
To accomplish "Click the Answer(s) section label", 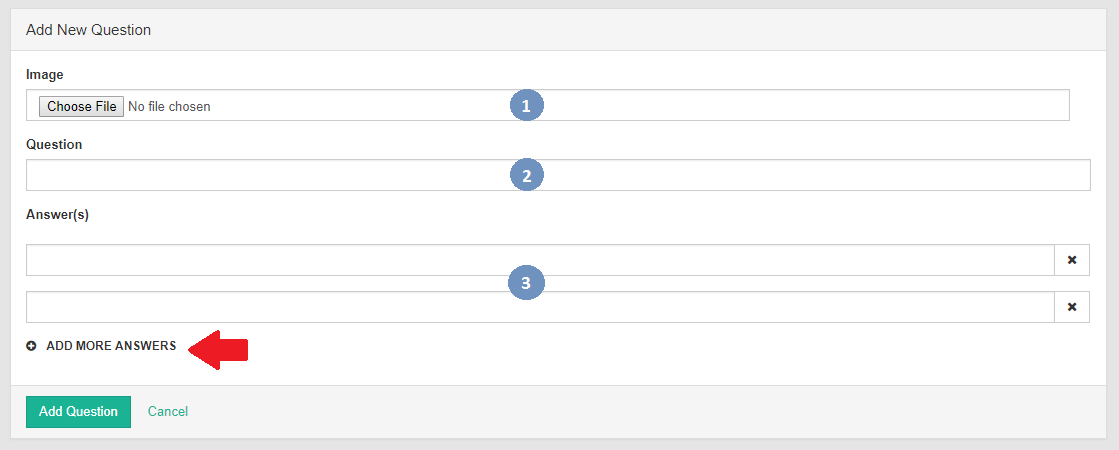I will pyautogui.click(x=57, y=214).
